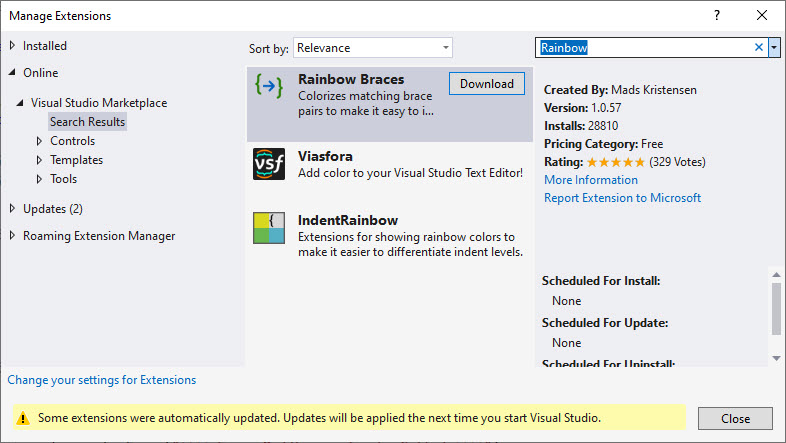Click the (329 Votes) text
Image resolution: width=786 pixels, height=443 pixels.
pos(677,162)
